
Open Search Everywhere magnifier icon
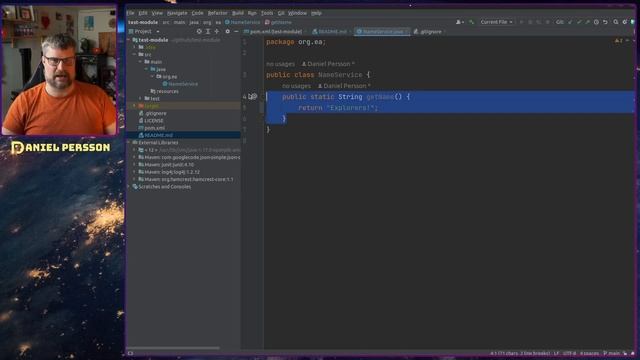pyautogui.click(x=616, y=22)
